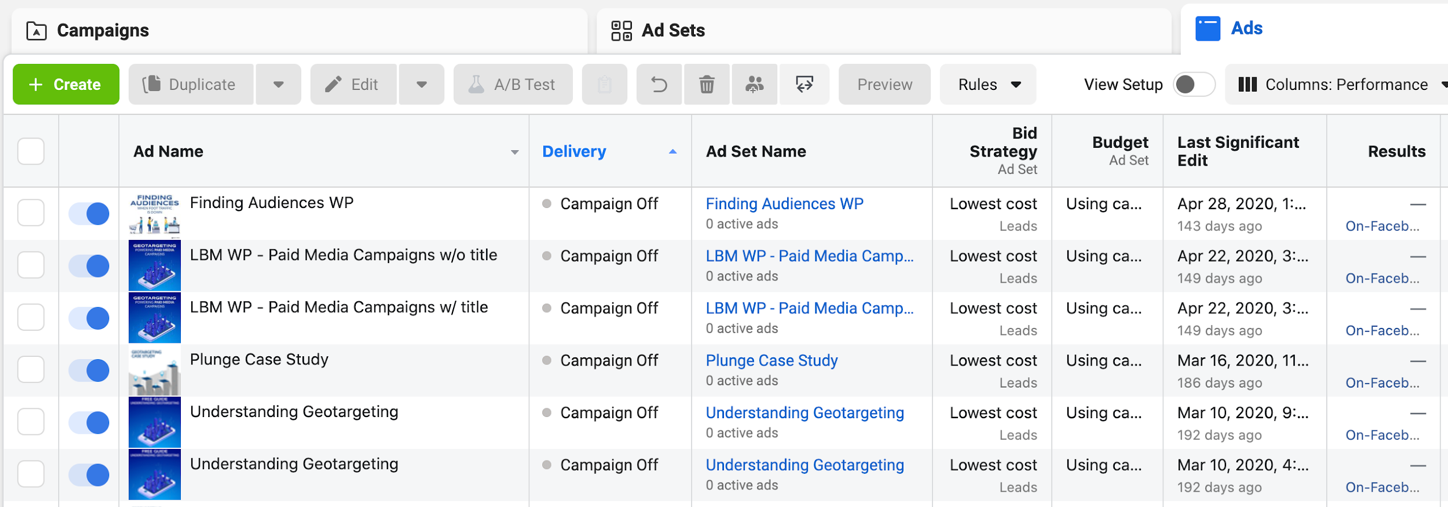1448x507 pixels.
Task: Switch to the Ad Sets tab
Action: [884, 31]
